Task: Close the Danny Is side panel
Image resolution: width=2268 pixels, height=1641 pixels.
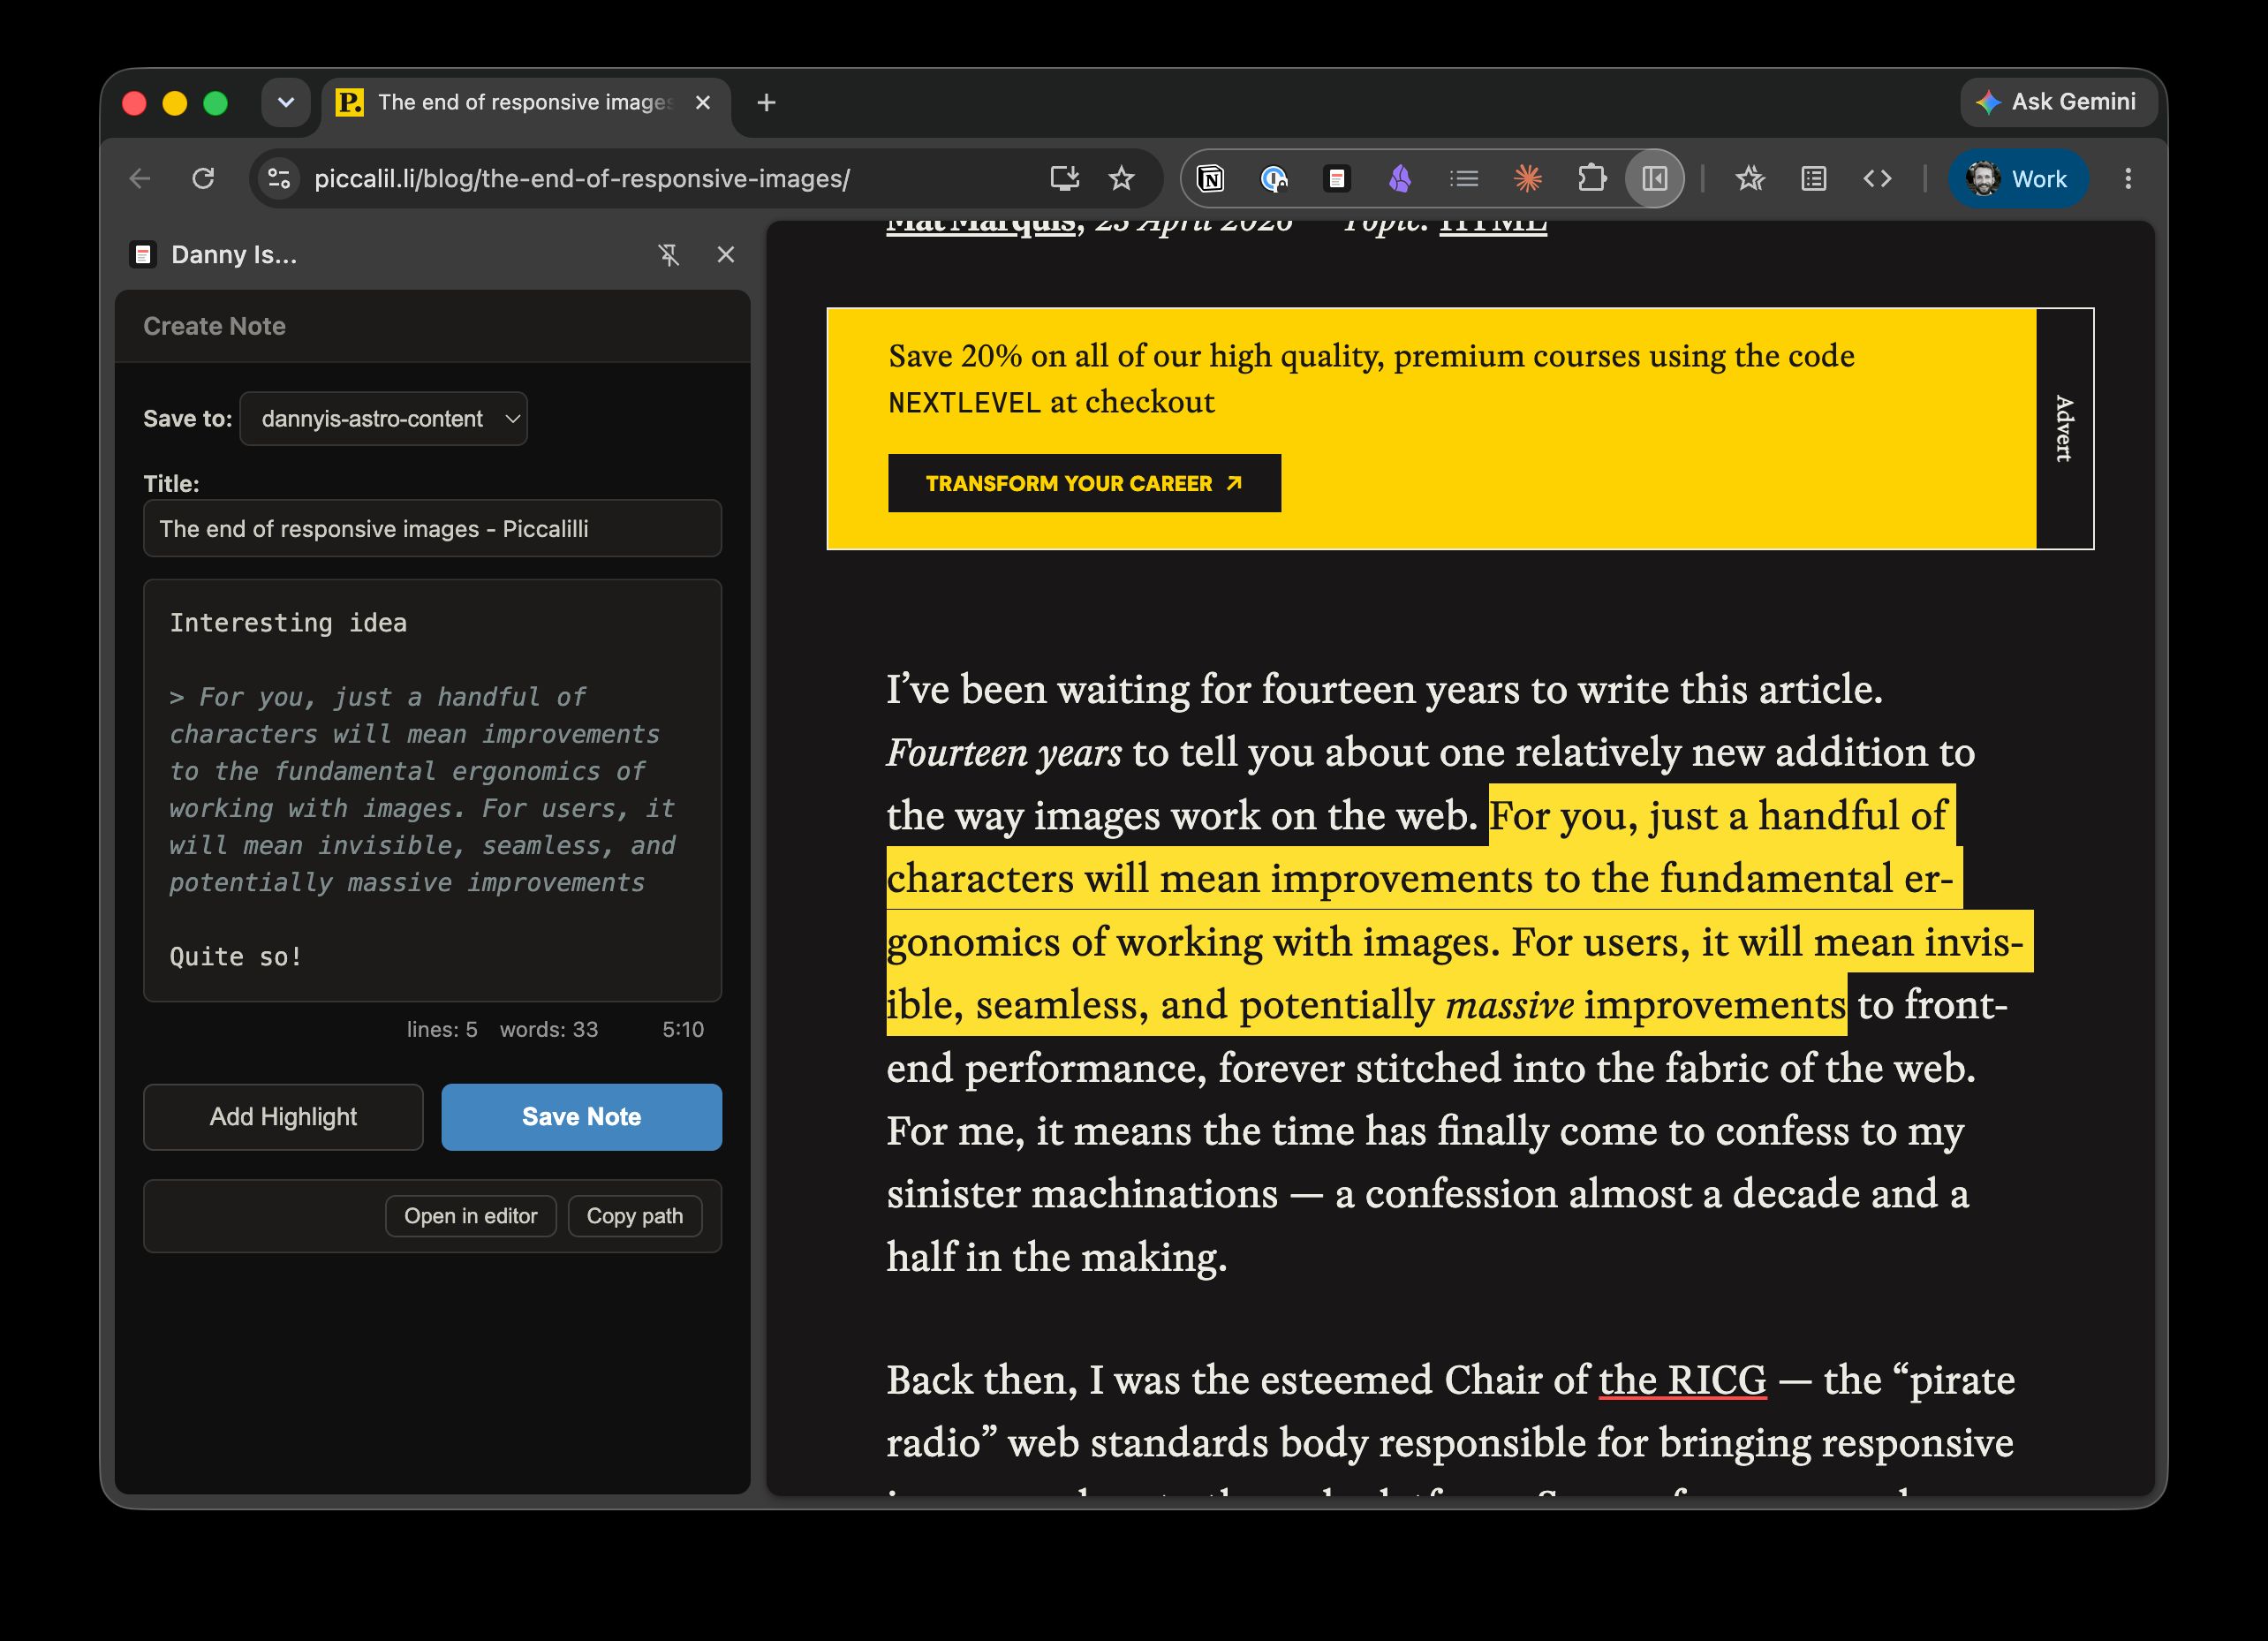Action: point(726,255)
